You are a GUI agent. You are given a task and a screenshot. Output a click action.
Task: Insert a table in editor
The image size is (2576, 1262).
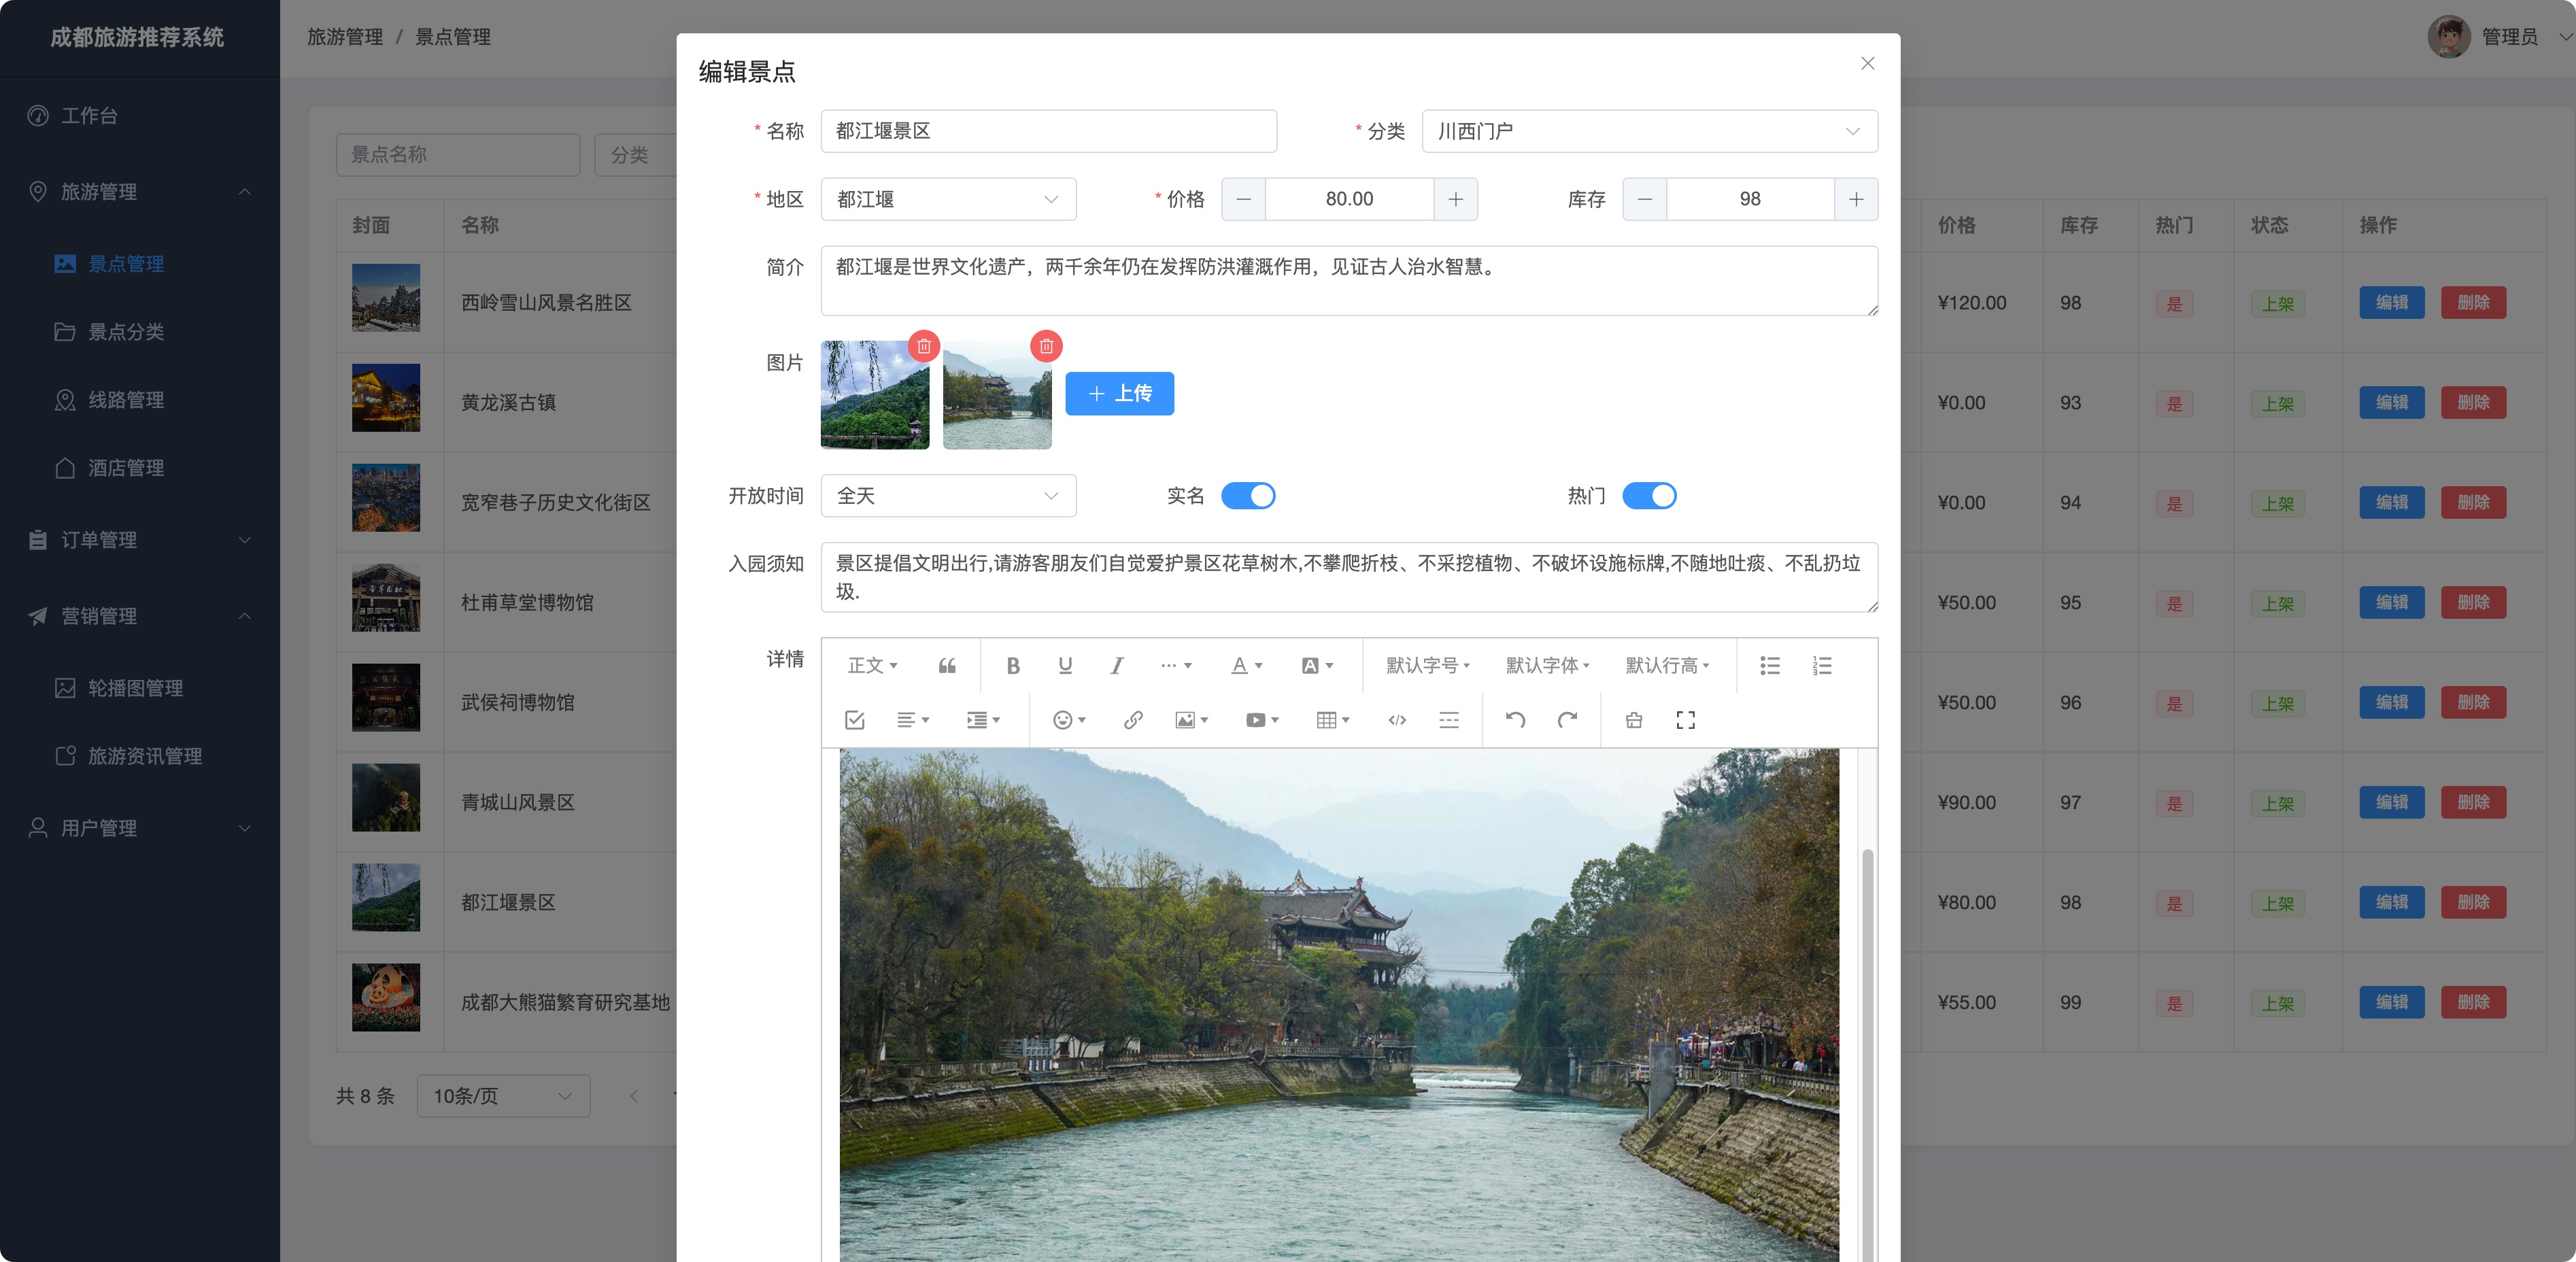(1333, 720)
